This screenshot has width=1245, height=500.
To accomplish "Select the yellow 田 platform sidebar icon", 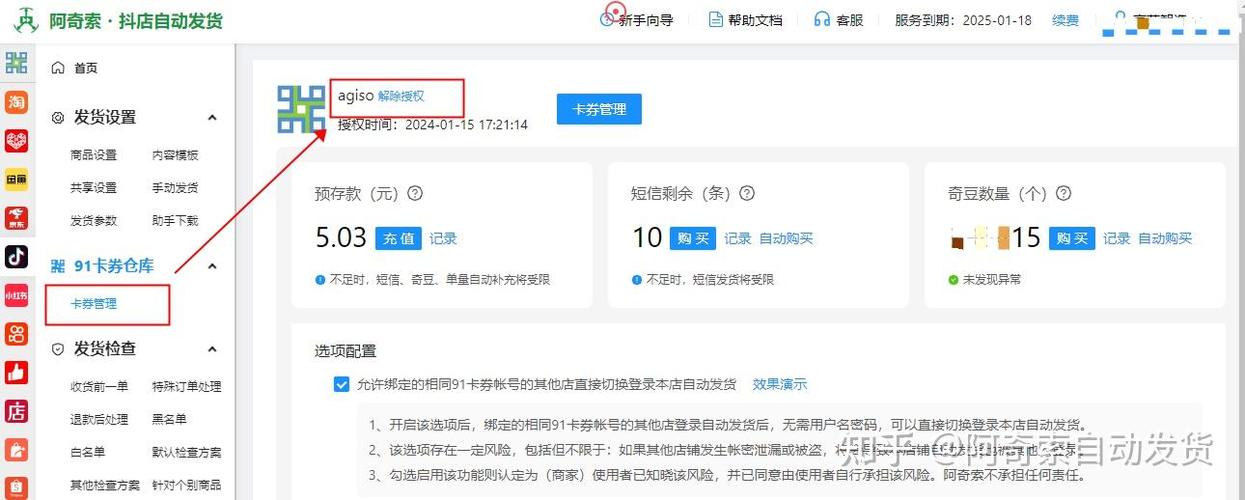I will coord(16,180).
